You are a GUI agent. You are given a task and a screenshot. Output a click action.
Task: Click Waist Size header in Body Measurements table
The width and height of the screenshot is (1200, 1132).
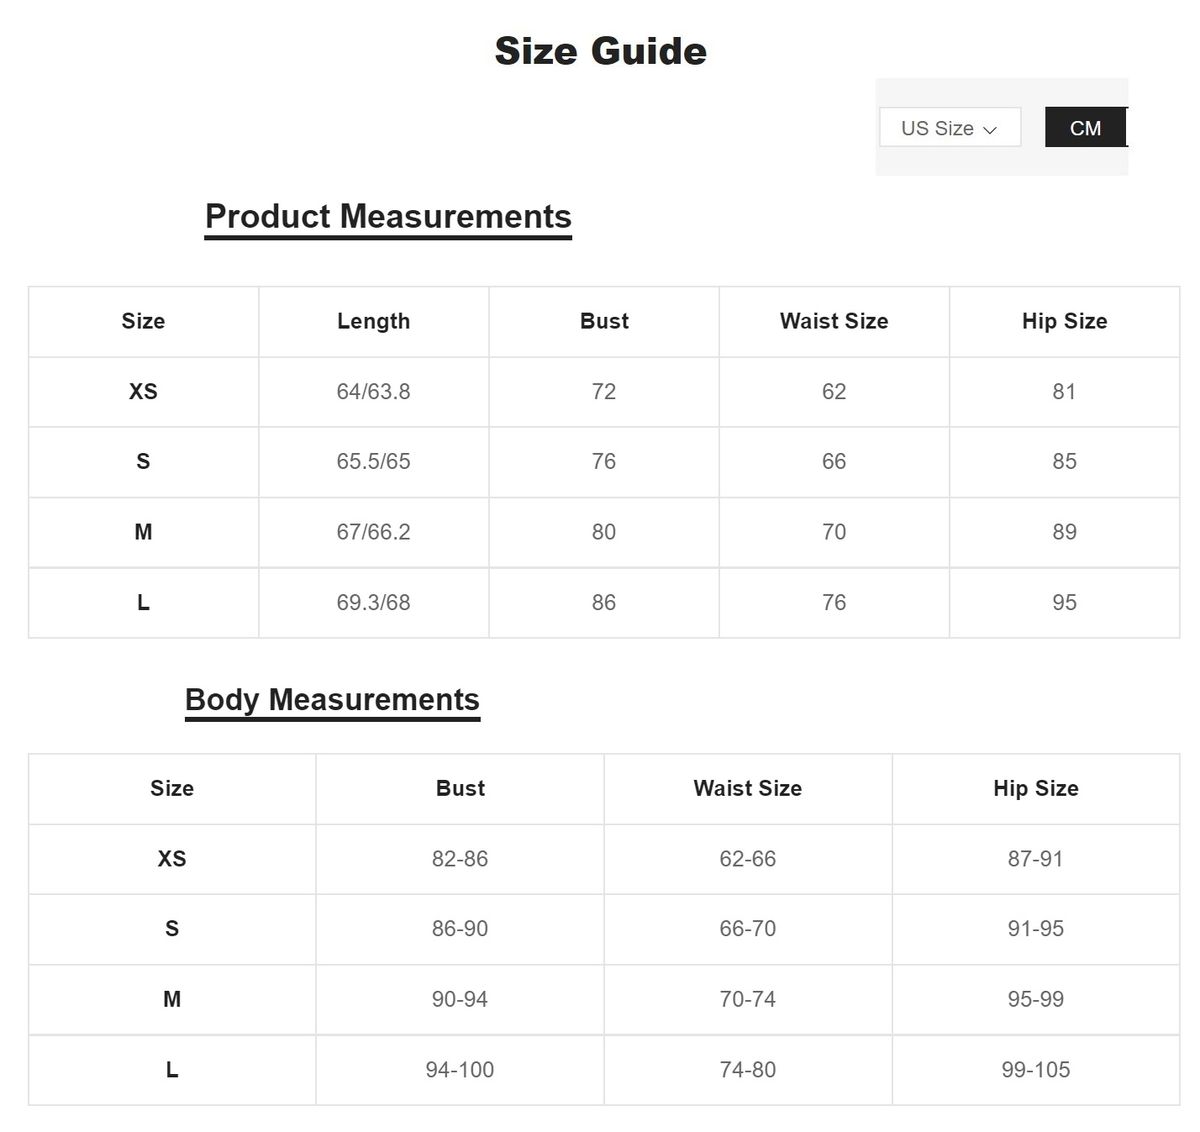pyautogui.click(x=747, y=788)
